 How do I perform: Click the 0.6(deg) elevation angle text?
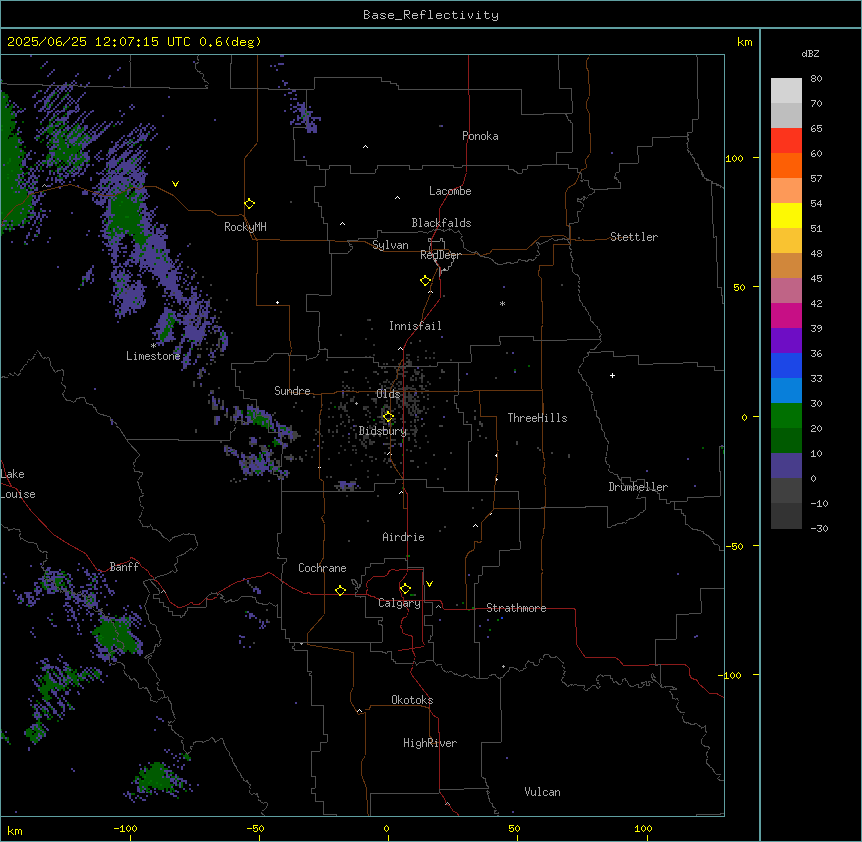(x=230, y=42)
